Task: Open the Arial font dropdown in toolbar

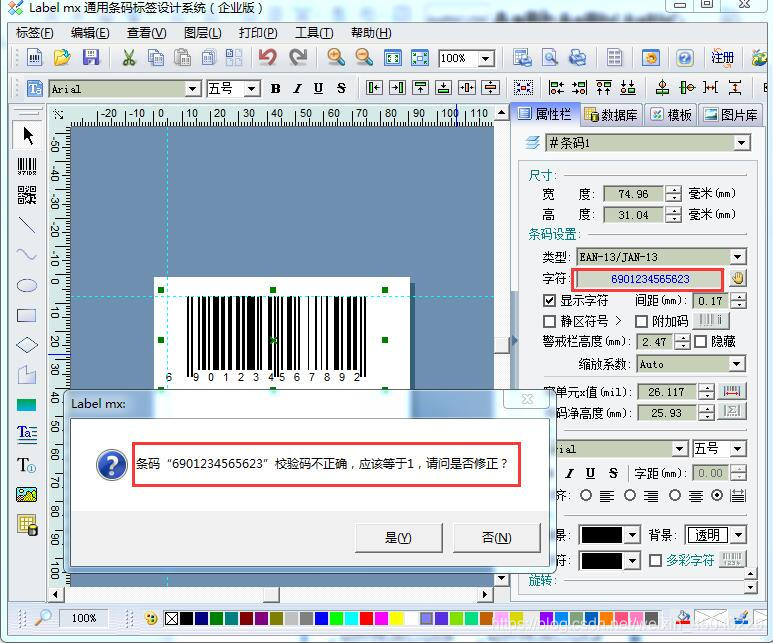Action: (x=193, y=89)
